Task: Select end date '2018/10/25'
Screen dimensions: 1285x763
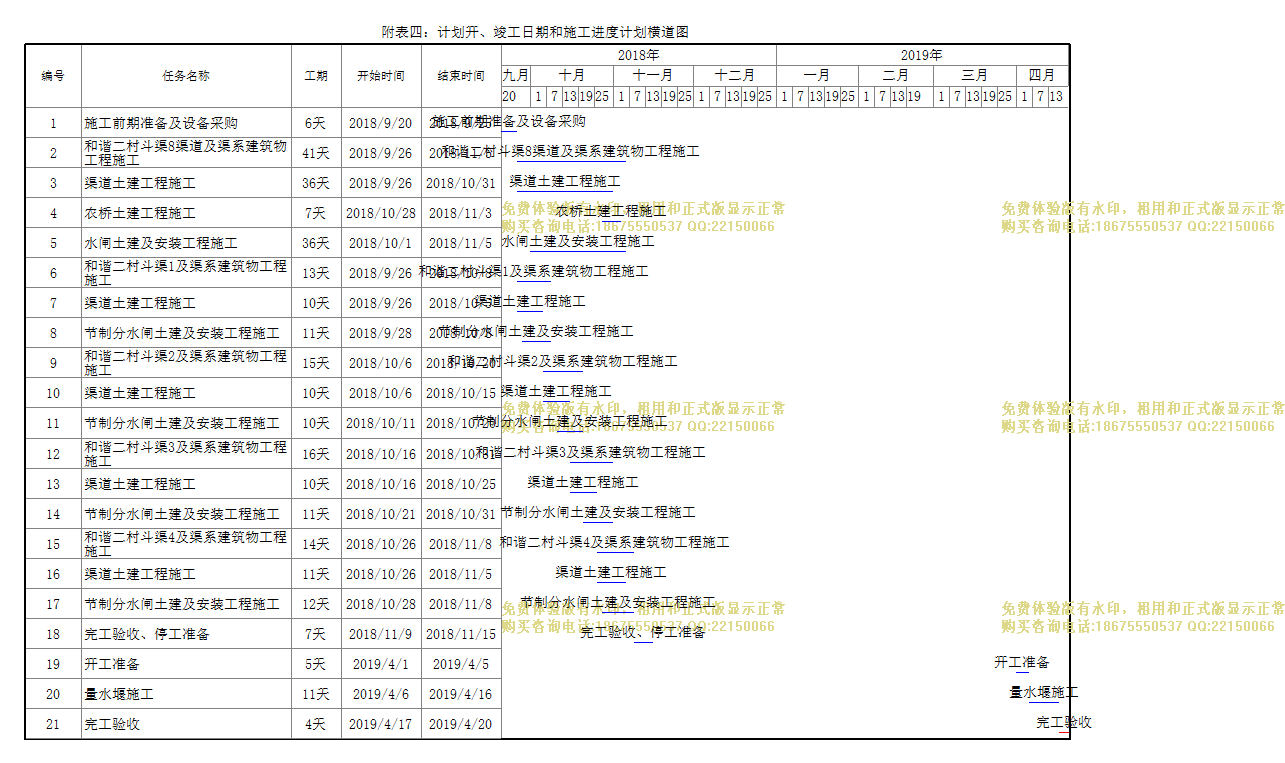Action: coord(461,484)
